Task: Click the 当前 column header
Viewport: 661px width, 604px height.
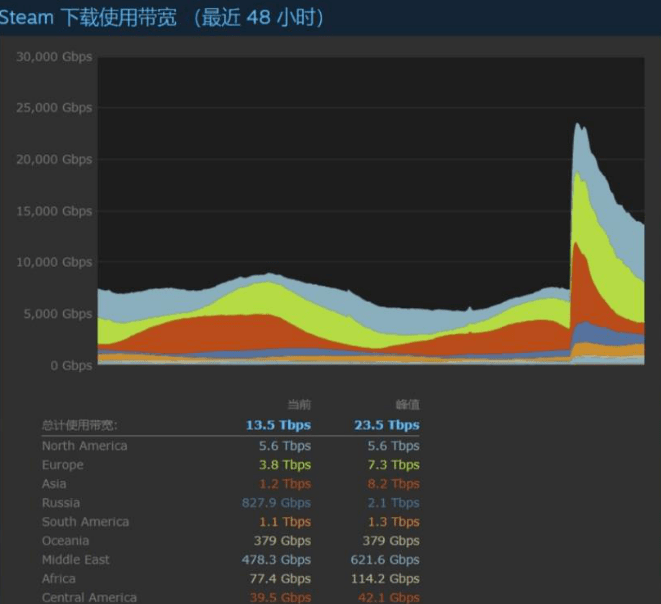Action: pos(299,404)
